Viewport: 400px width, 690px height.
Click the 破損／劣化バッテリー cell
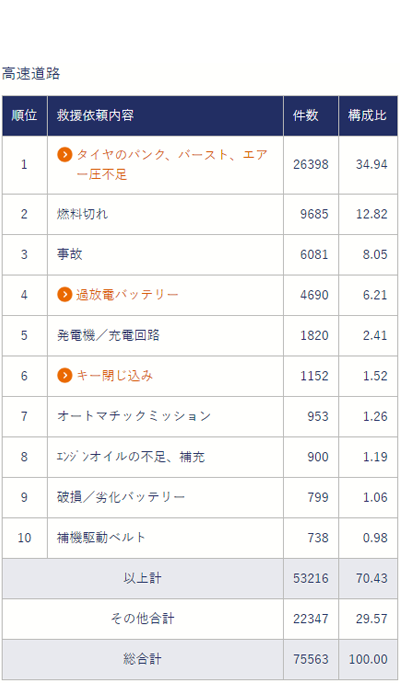pos(165,497)
